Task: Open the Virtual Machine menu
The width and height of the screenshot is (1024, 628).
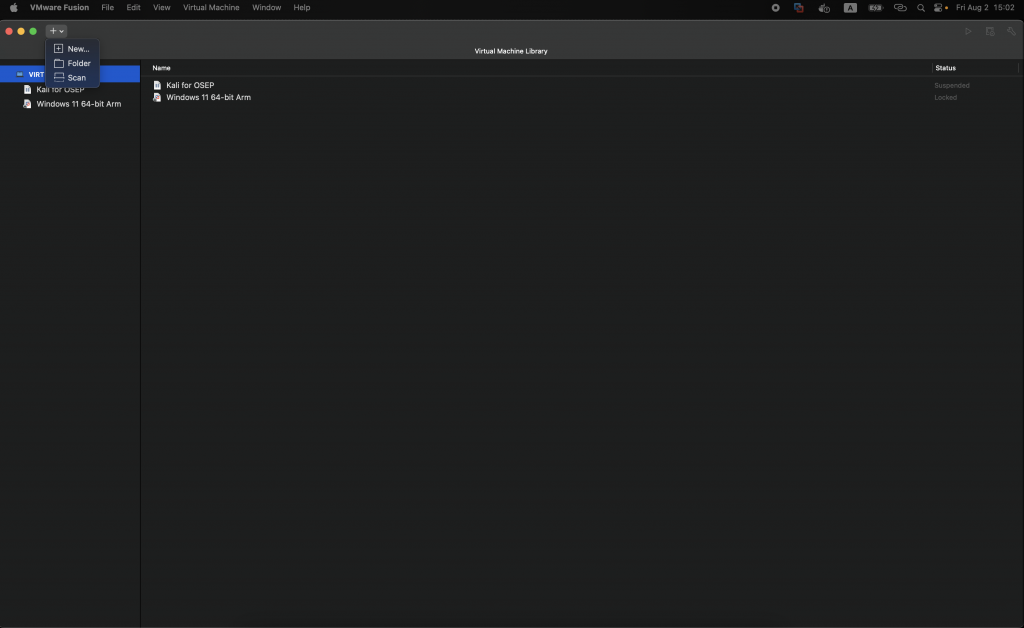Action: pos(211,8)
